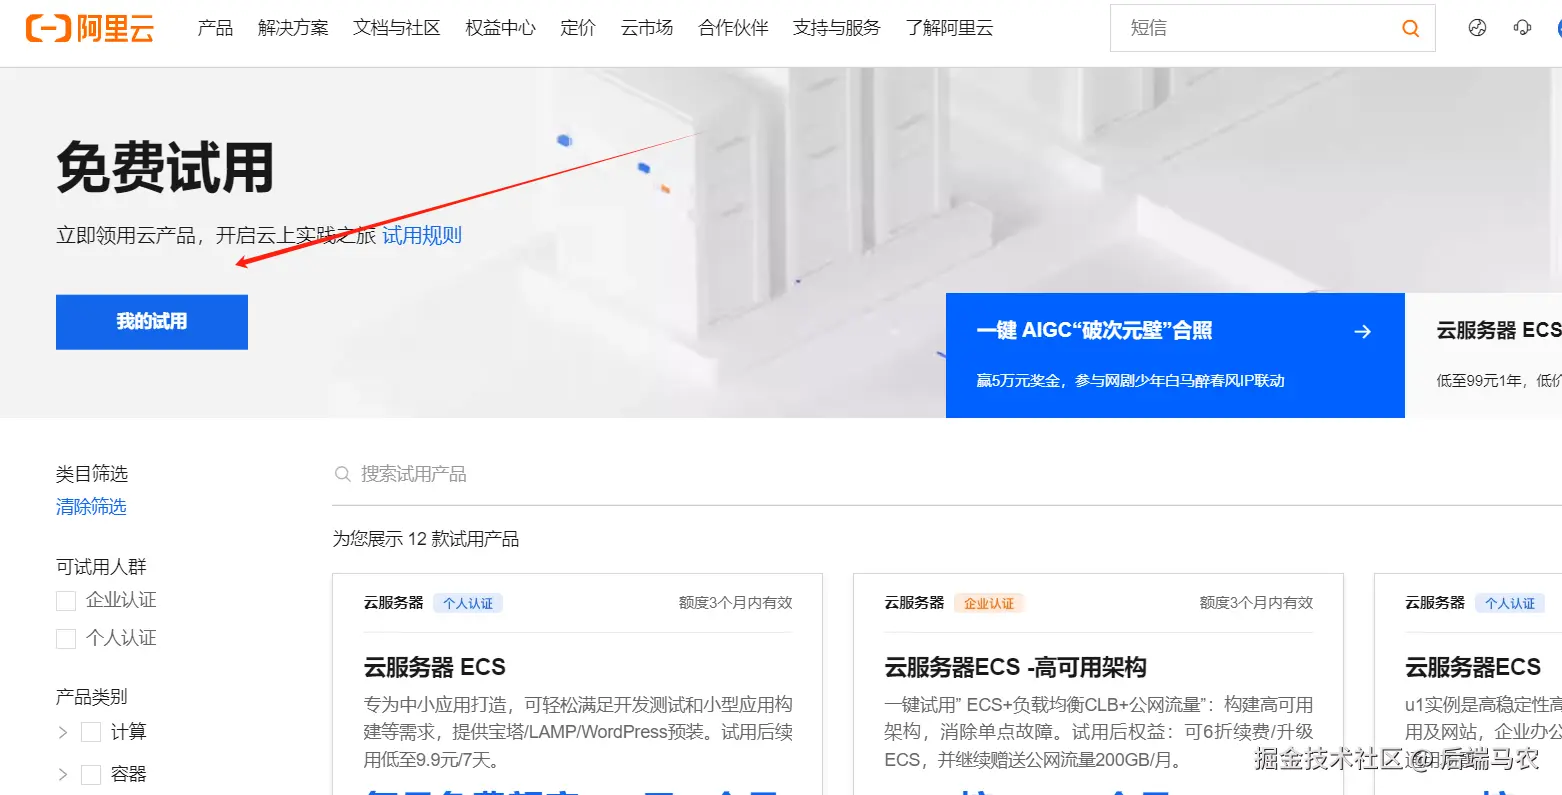Click the arrow icon on the AIGC banner

[1362, 331]
